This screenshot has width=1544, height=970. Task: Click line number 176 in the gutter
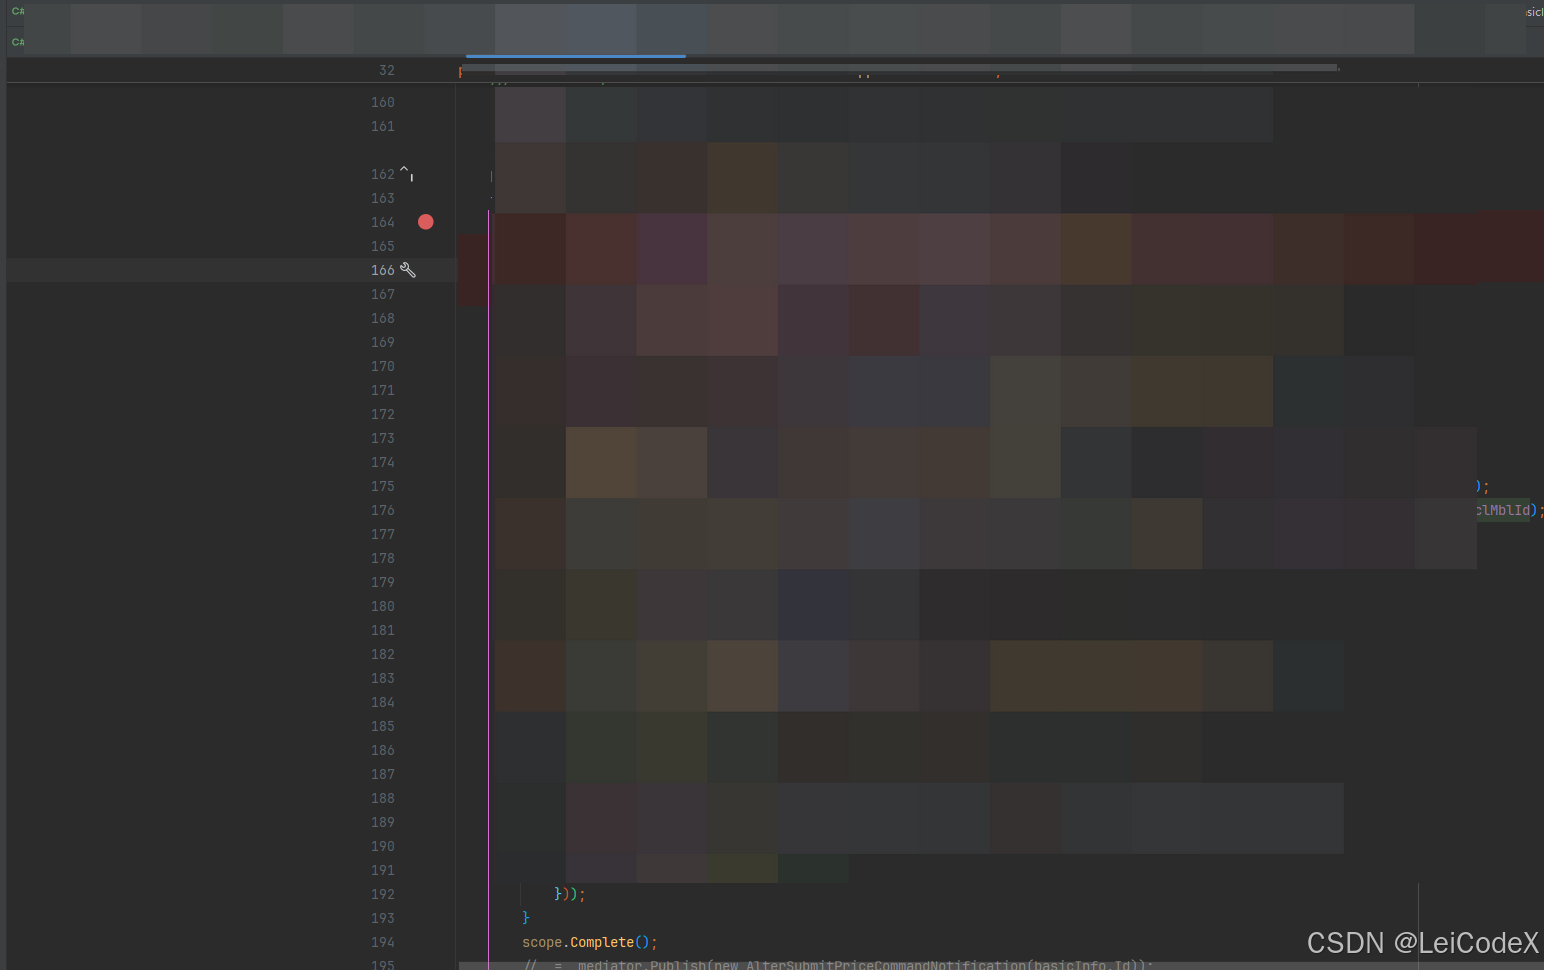(383, 510)
